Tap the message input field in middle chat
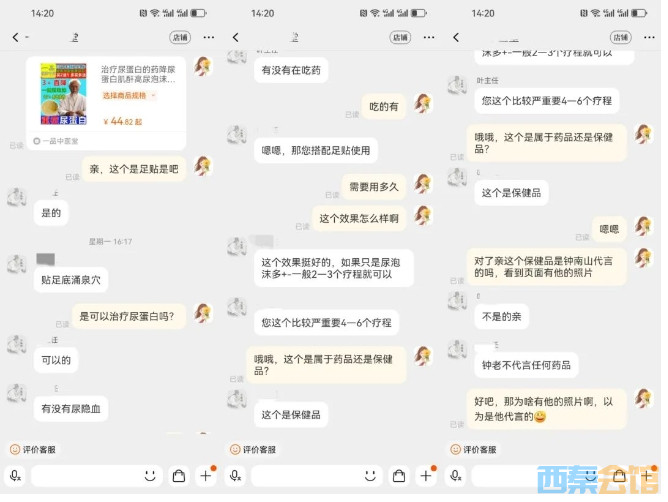The width and height of the screenshot is (668, 502). click(316, 476)
